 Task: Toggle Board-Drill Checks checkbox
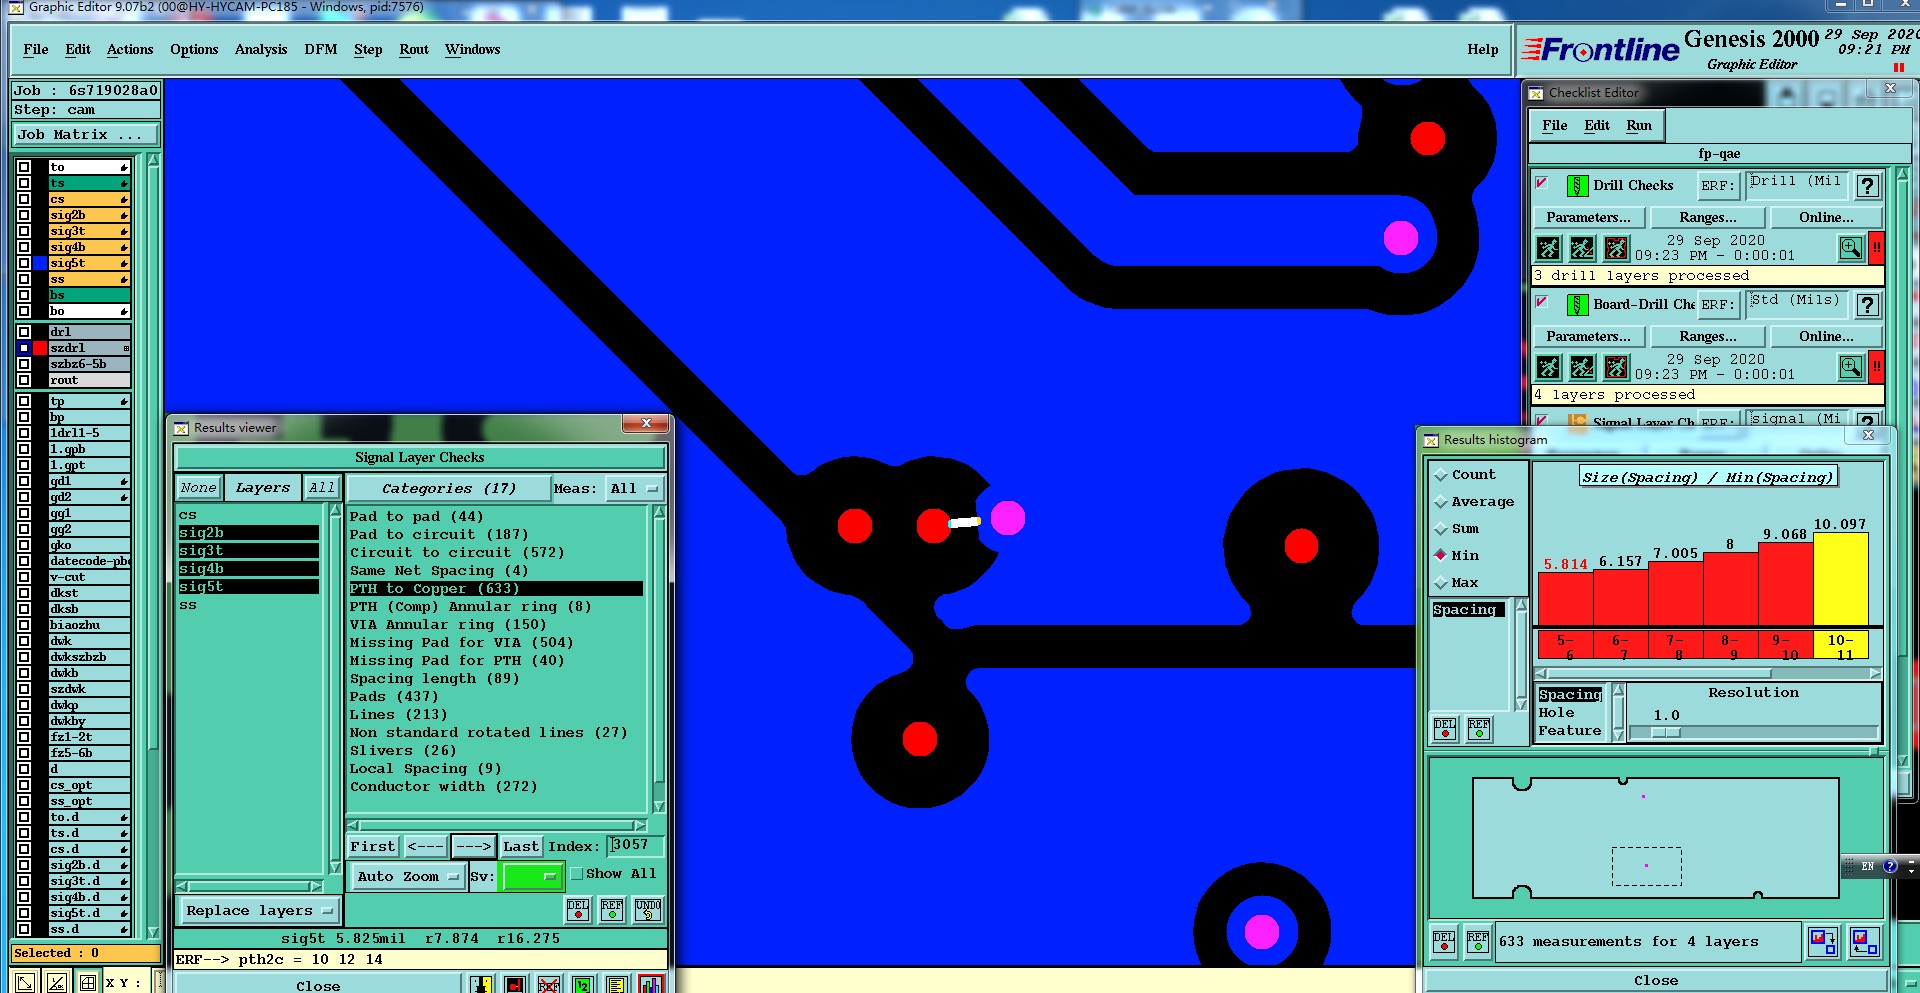coord(1542,303)
